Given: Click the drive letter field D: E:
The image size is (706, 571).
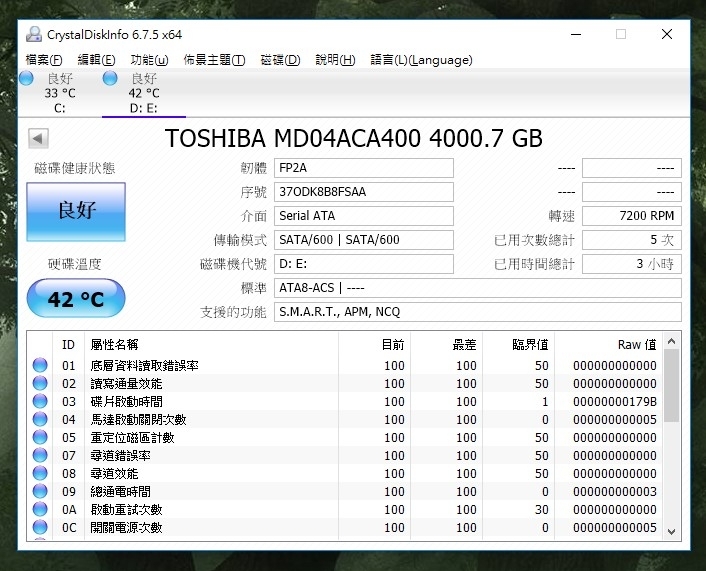Looking at the screenshot, I should 364,264.
